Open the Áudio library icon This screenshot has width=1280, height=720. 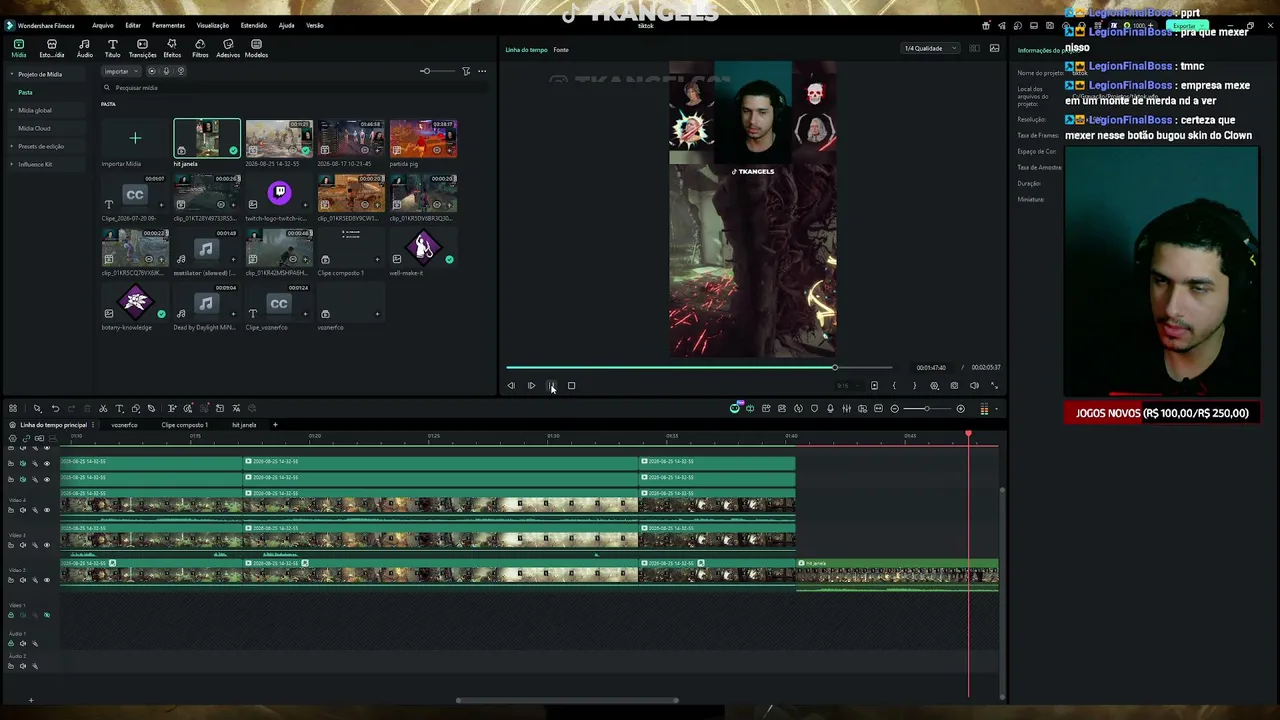click(x=84, y=48)
